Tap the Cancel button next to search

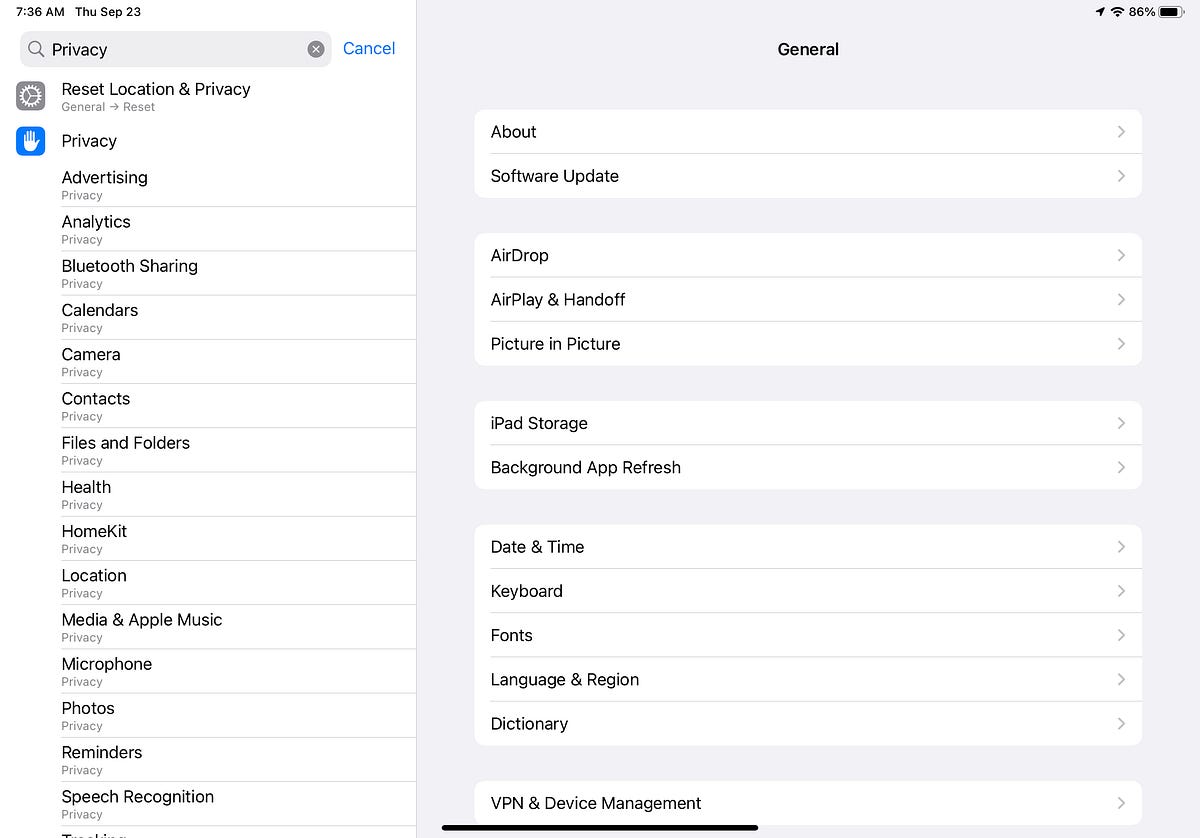pos(369,48)
